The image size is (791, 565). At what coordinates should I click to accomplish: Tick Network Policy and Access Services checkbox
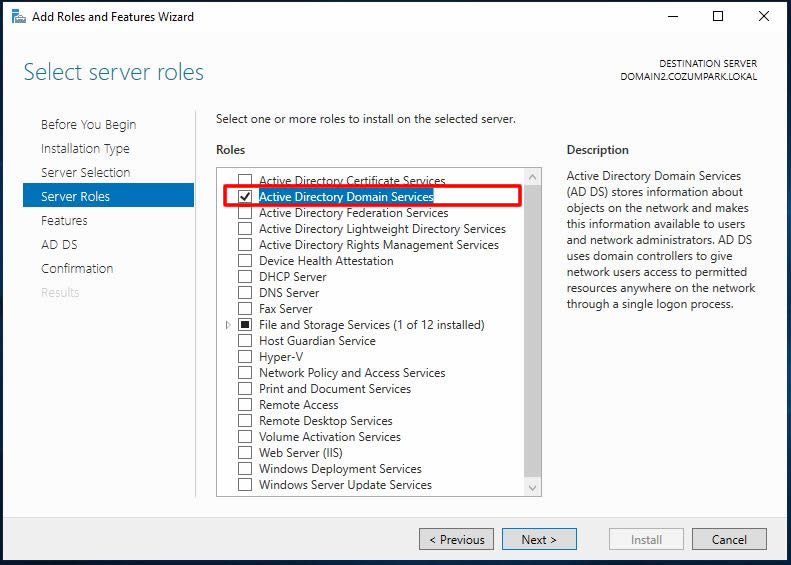tap(245, 373)
